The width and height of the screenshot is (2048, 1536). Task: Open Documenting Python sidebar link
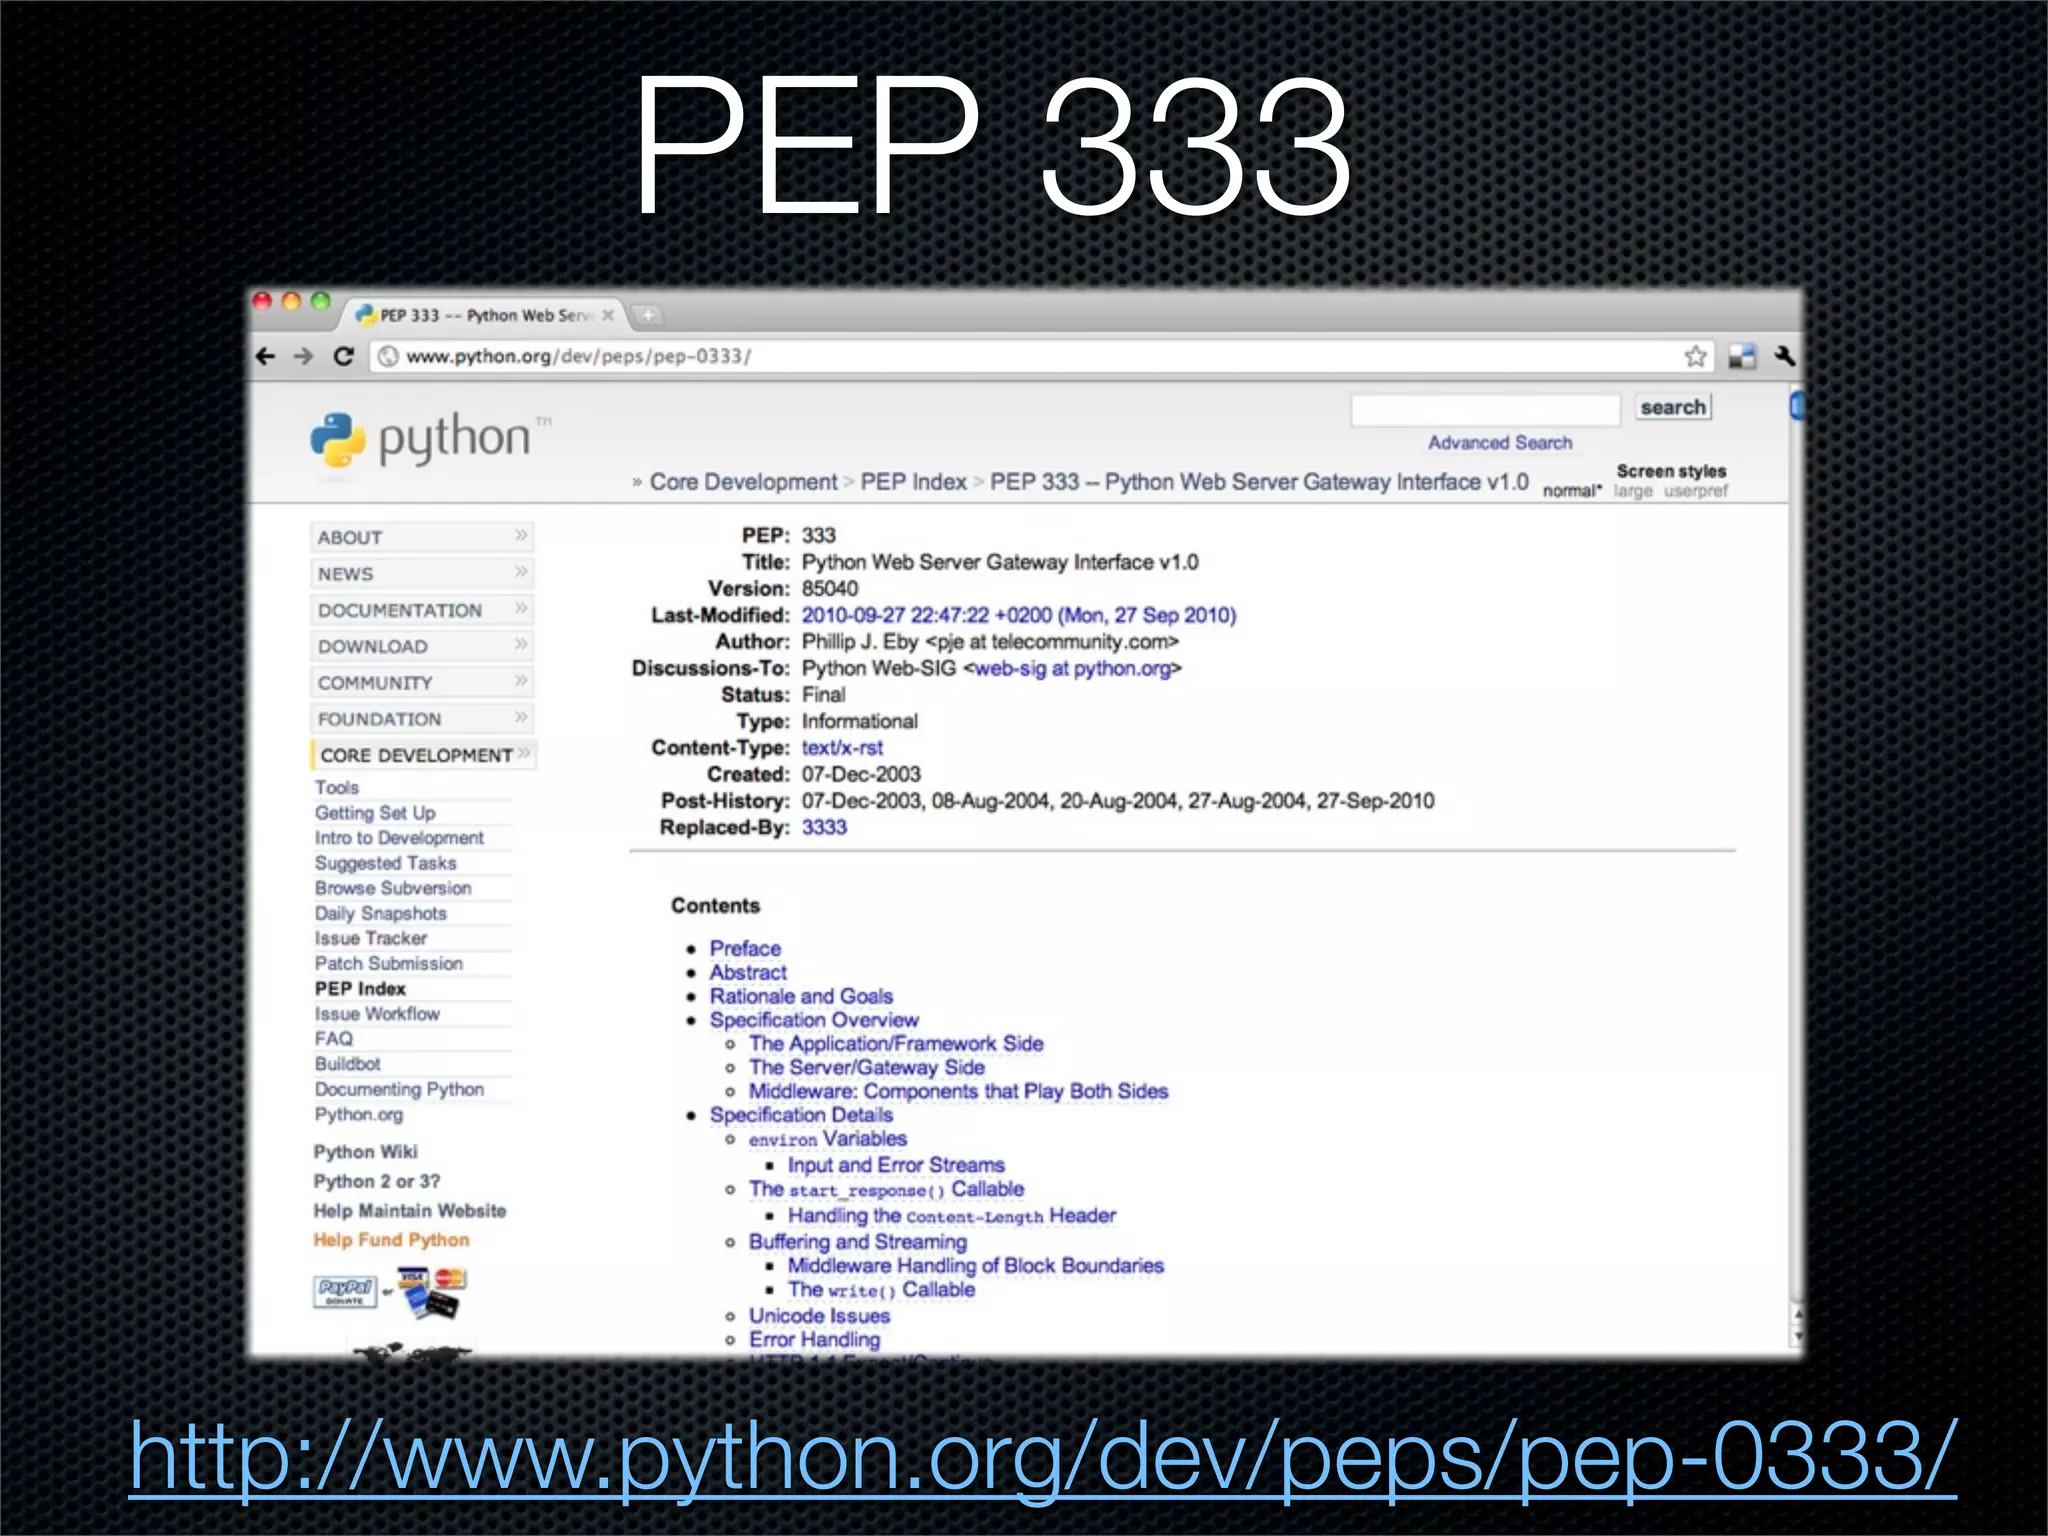click(399, 1089)
